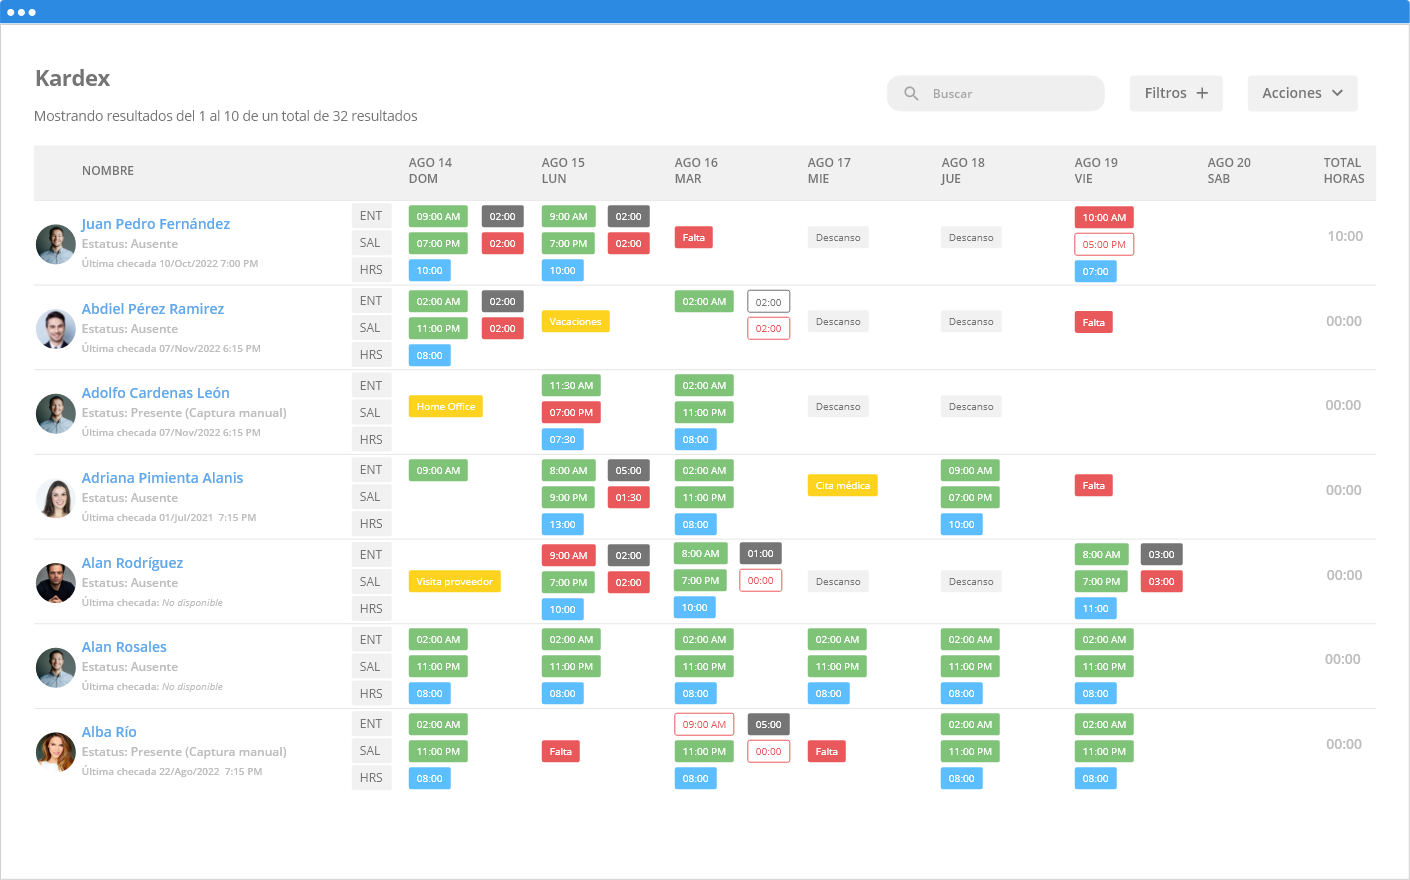Open Abdiel Pérez Ramirez profile link
Screen dimensions: 1410x880
(153, 309)
